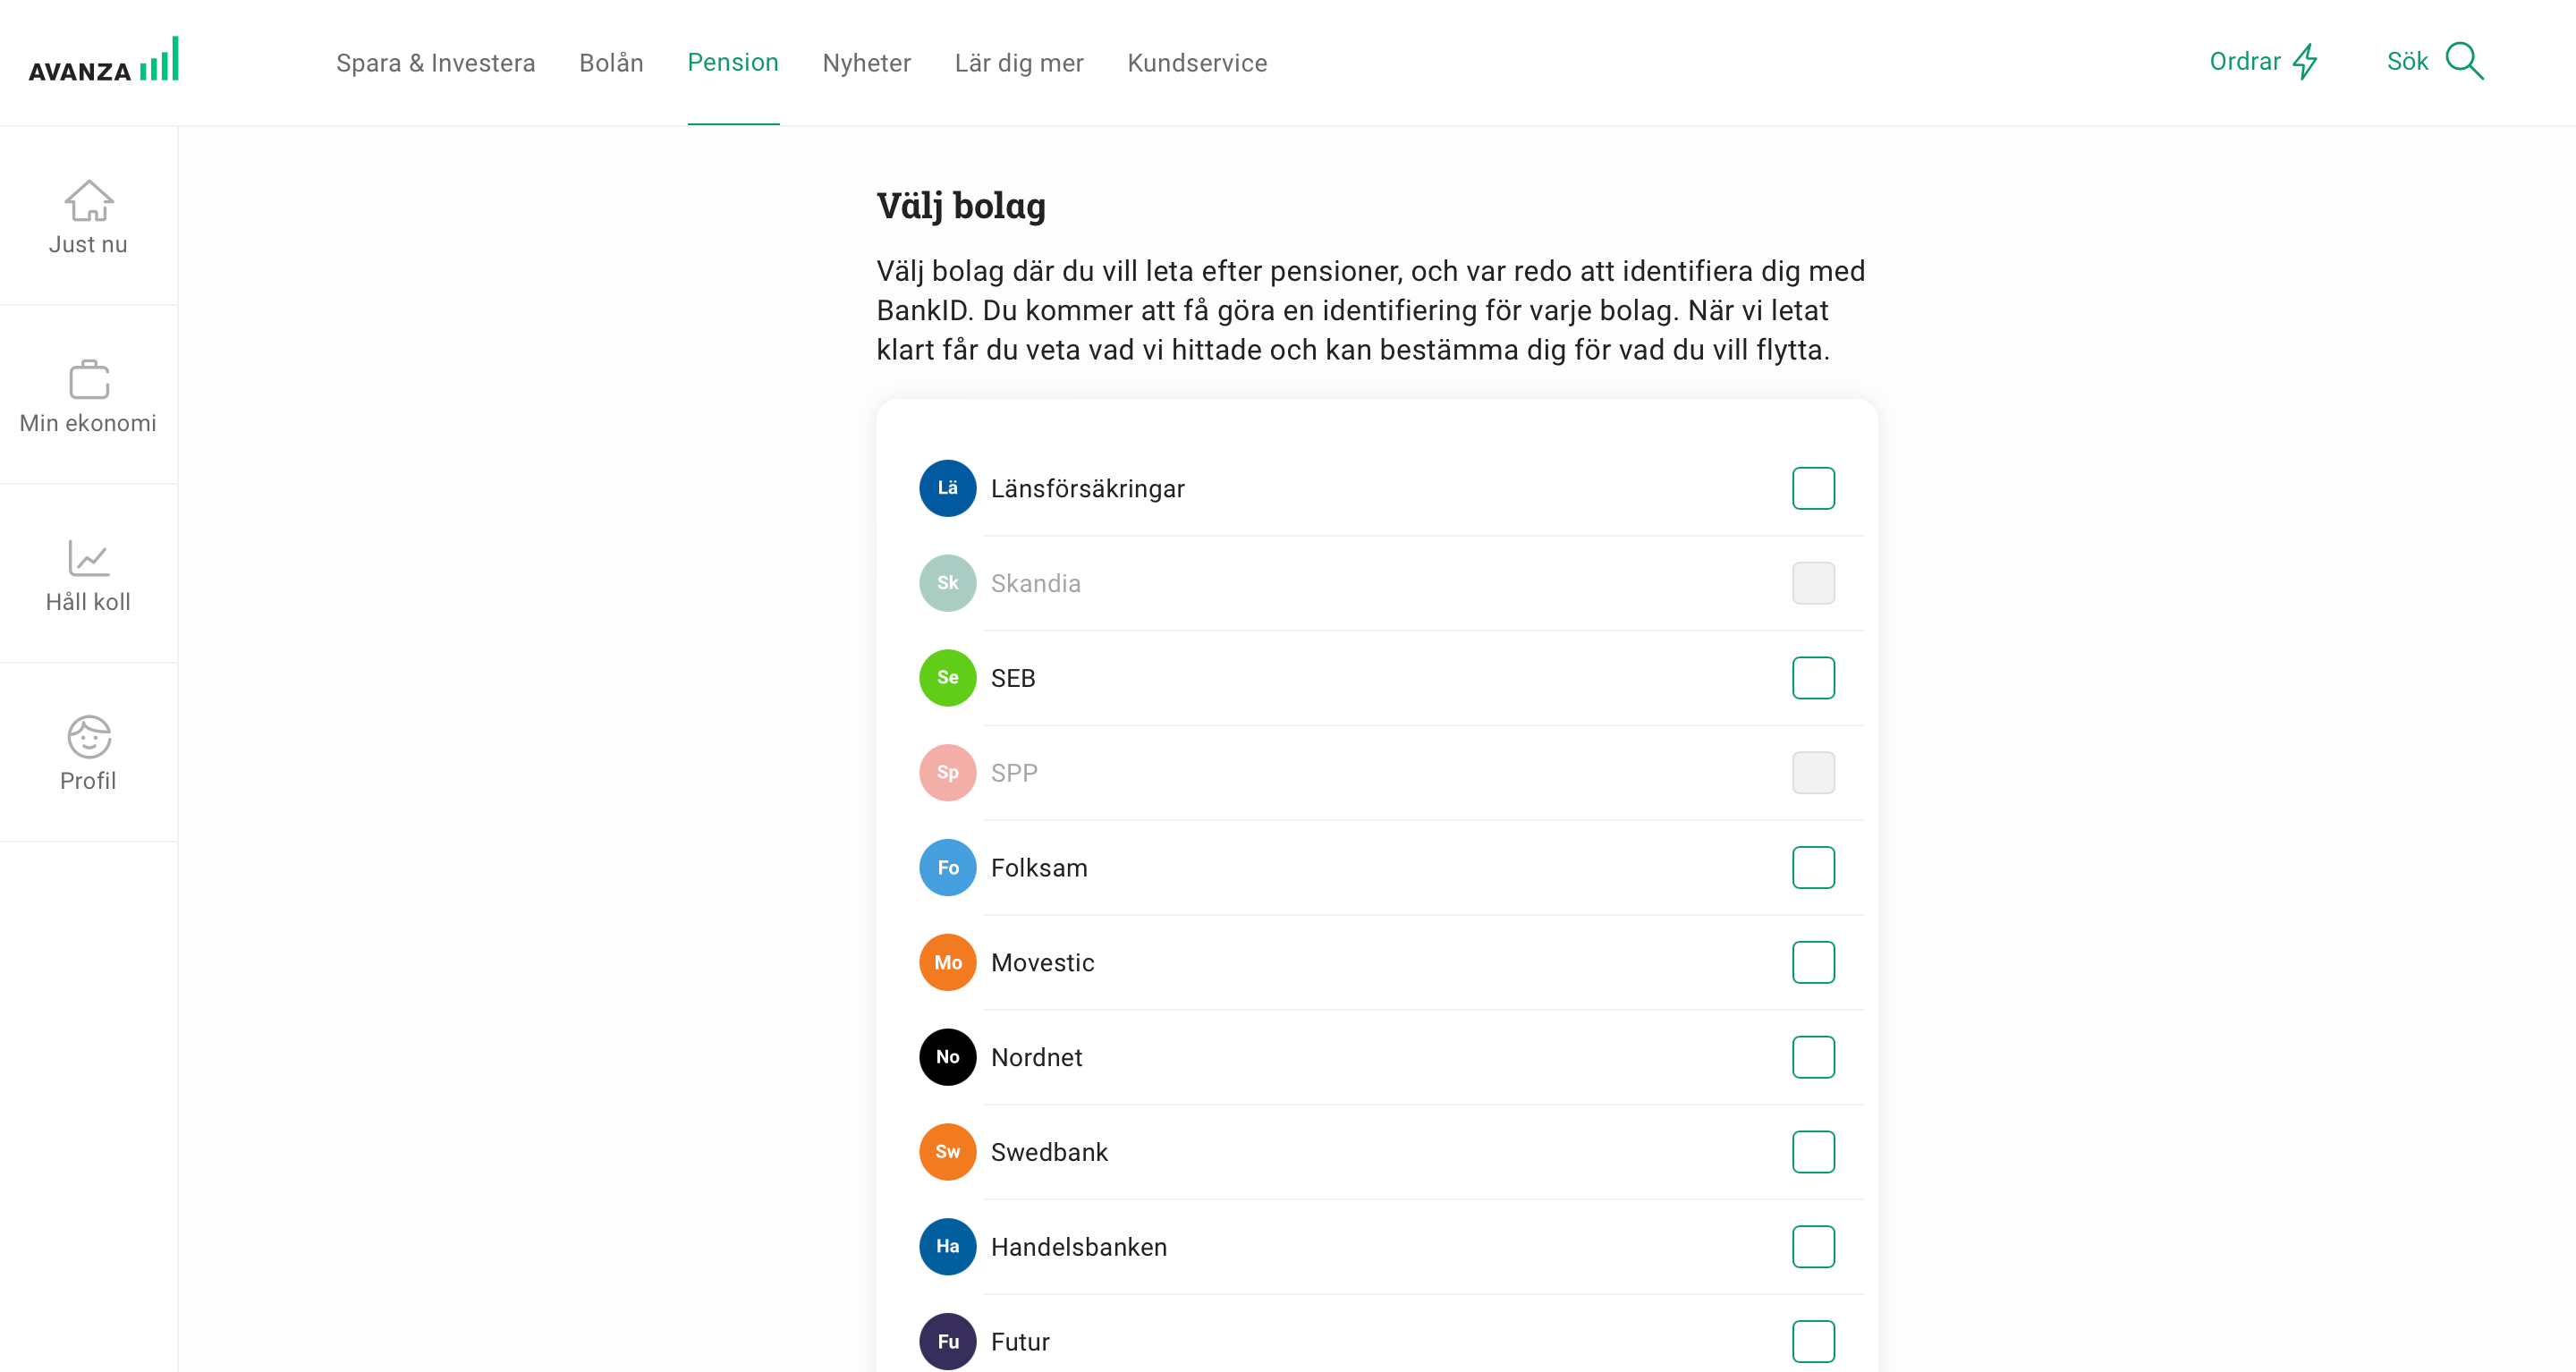Enable the Swedbank checkbox
This screenshot has height=1372, width=2576.
[x=1813, y=1152]
